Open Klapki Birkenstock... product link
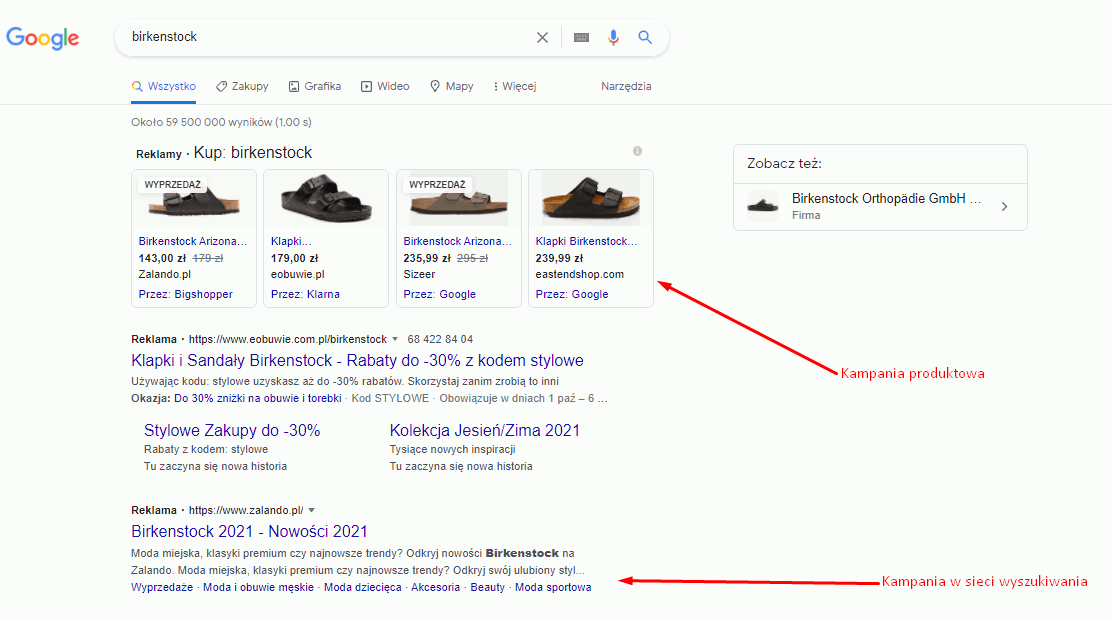Viewport: 1112px width, 619px height. click(x=586, y=241)
